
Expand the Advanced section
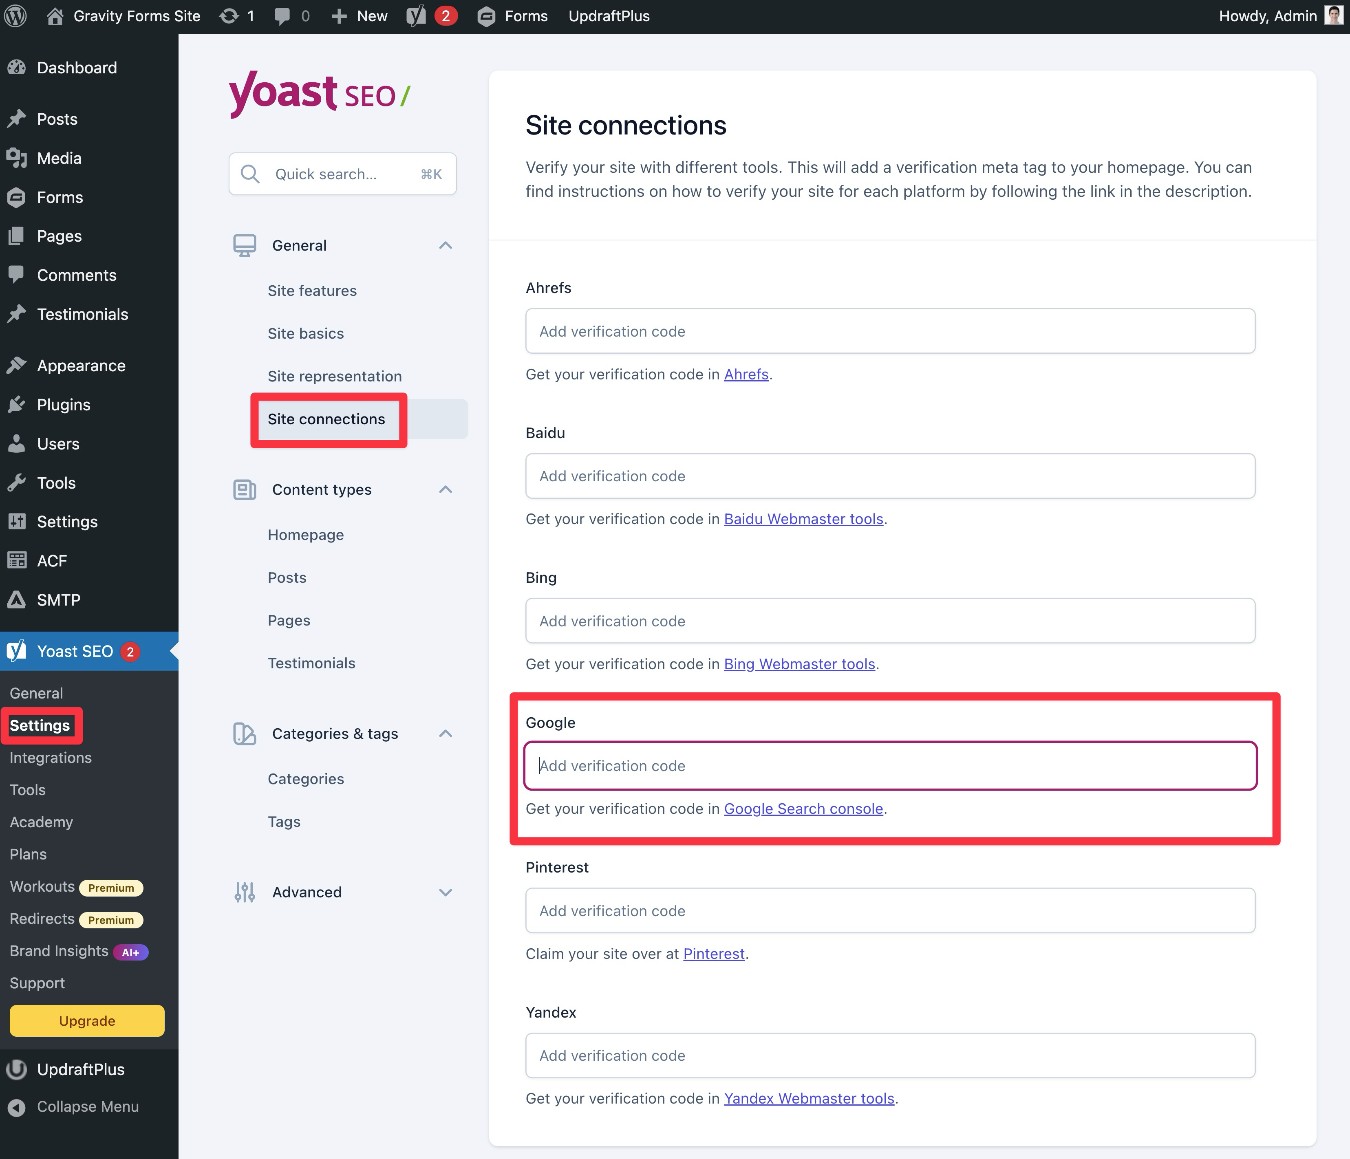445,892
